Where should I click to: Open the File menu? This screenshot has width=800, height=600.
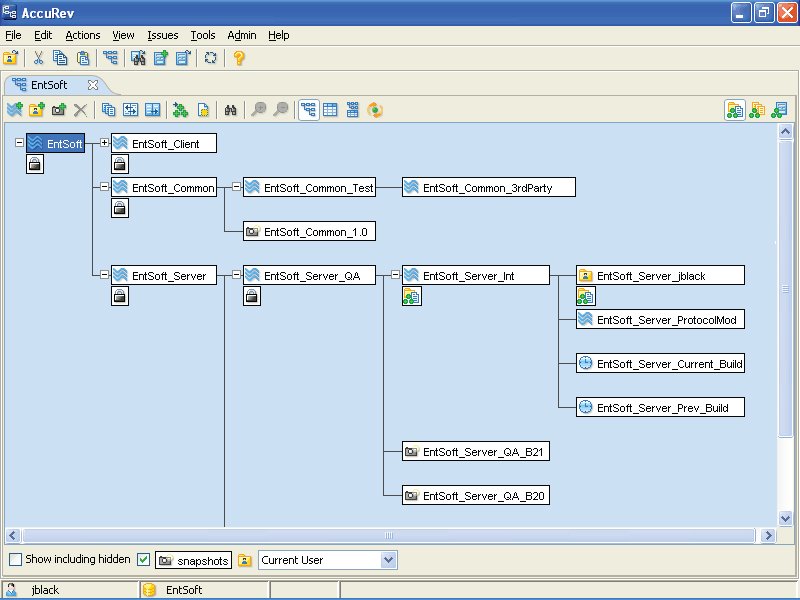(13, 35)
